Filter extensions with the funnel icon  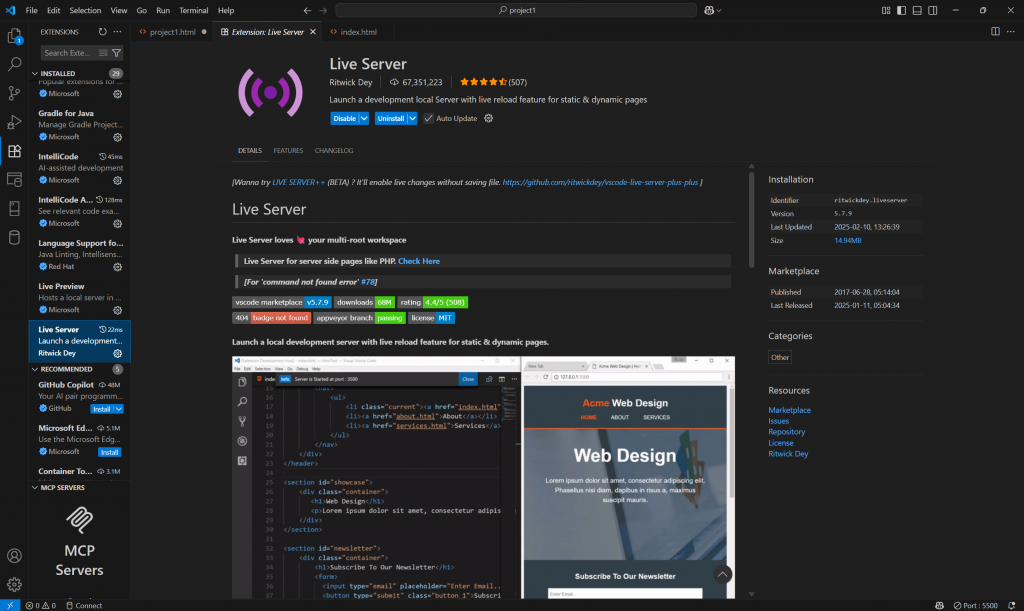[116, 53]
